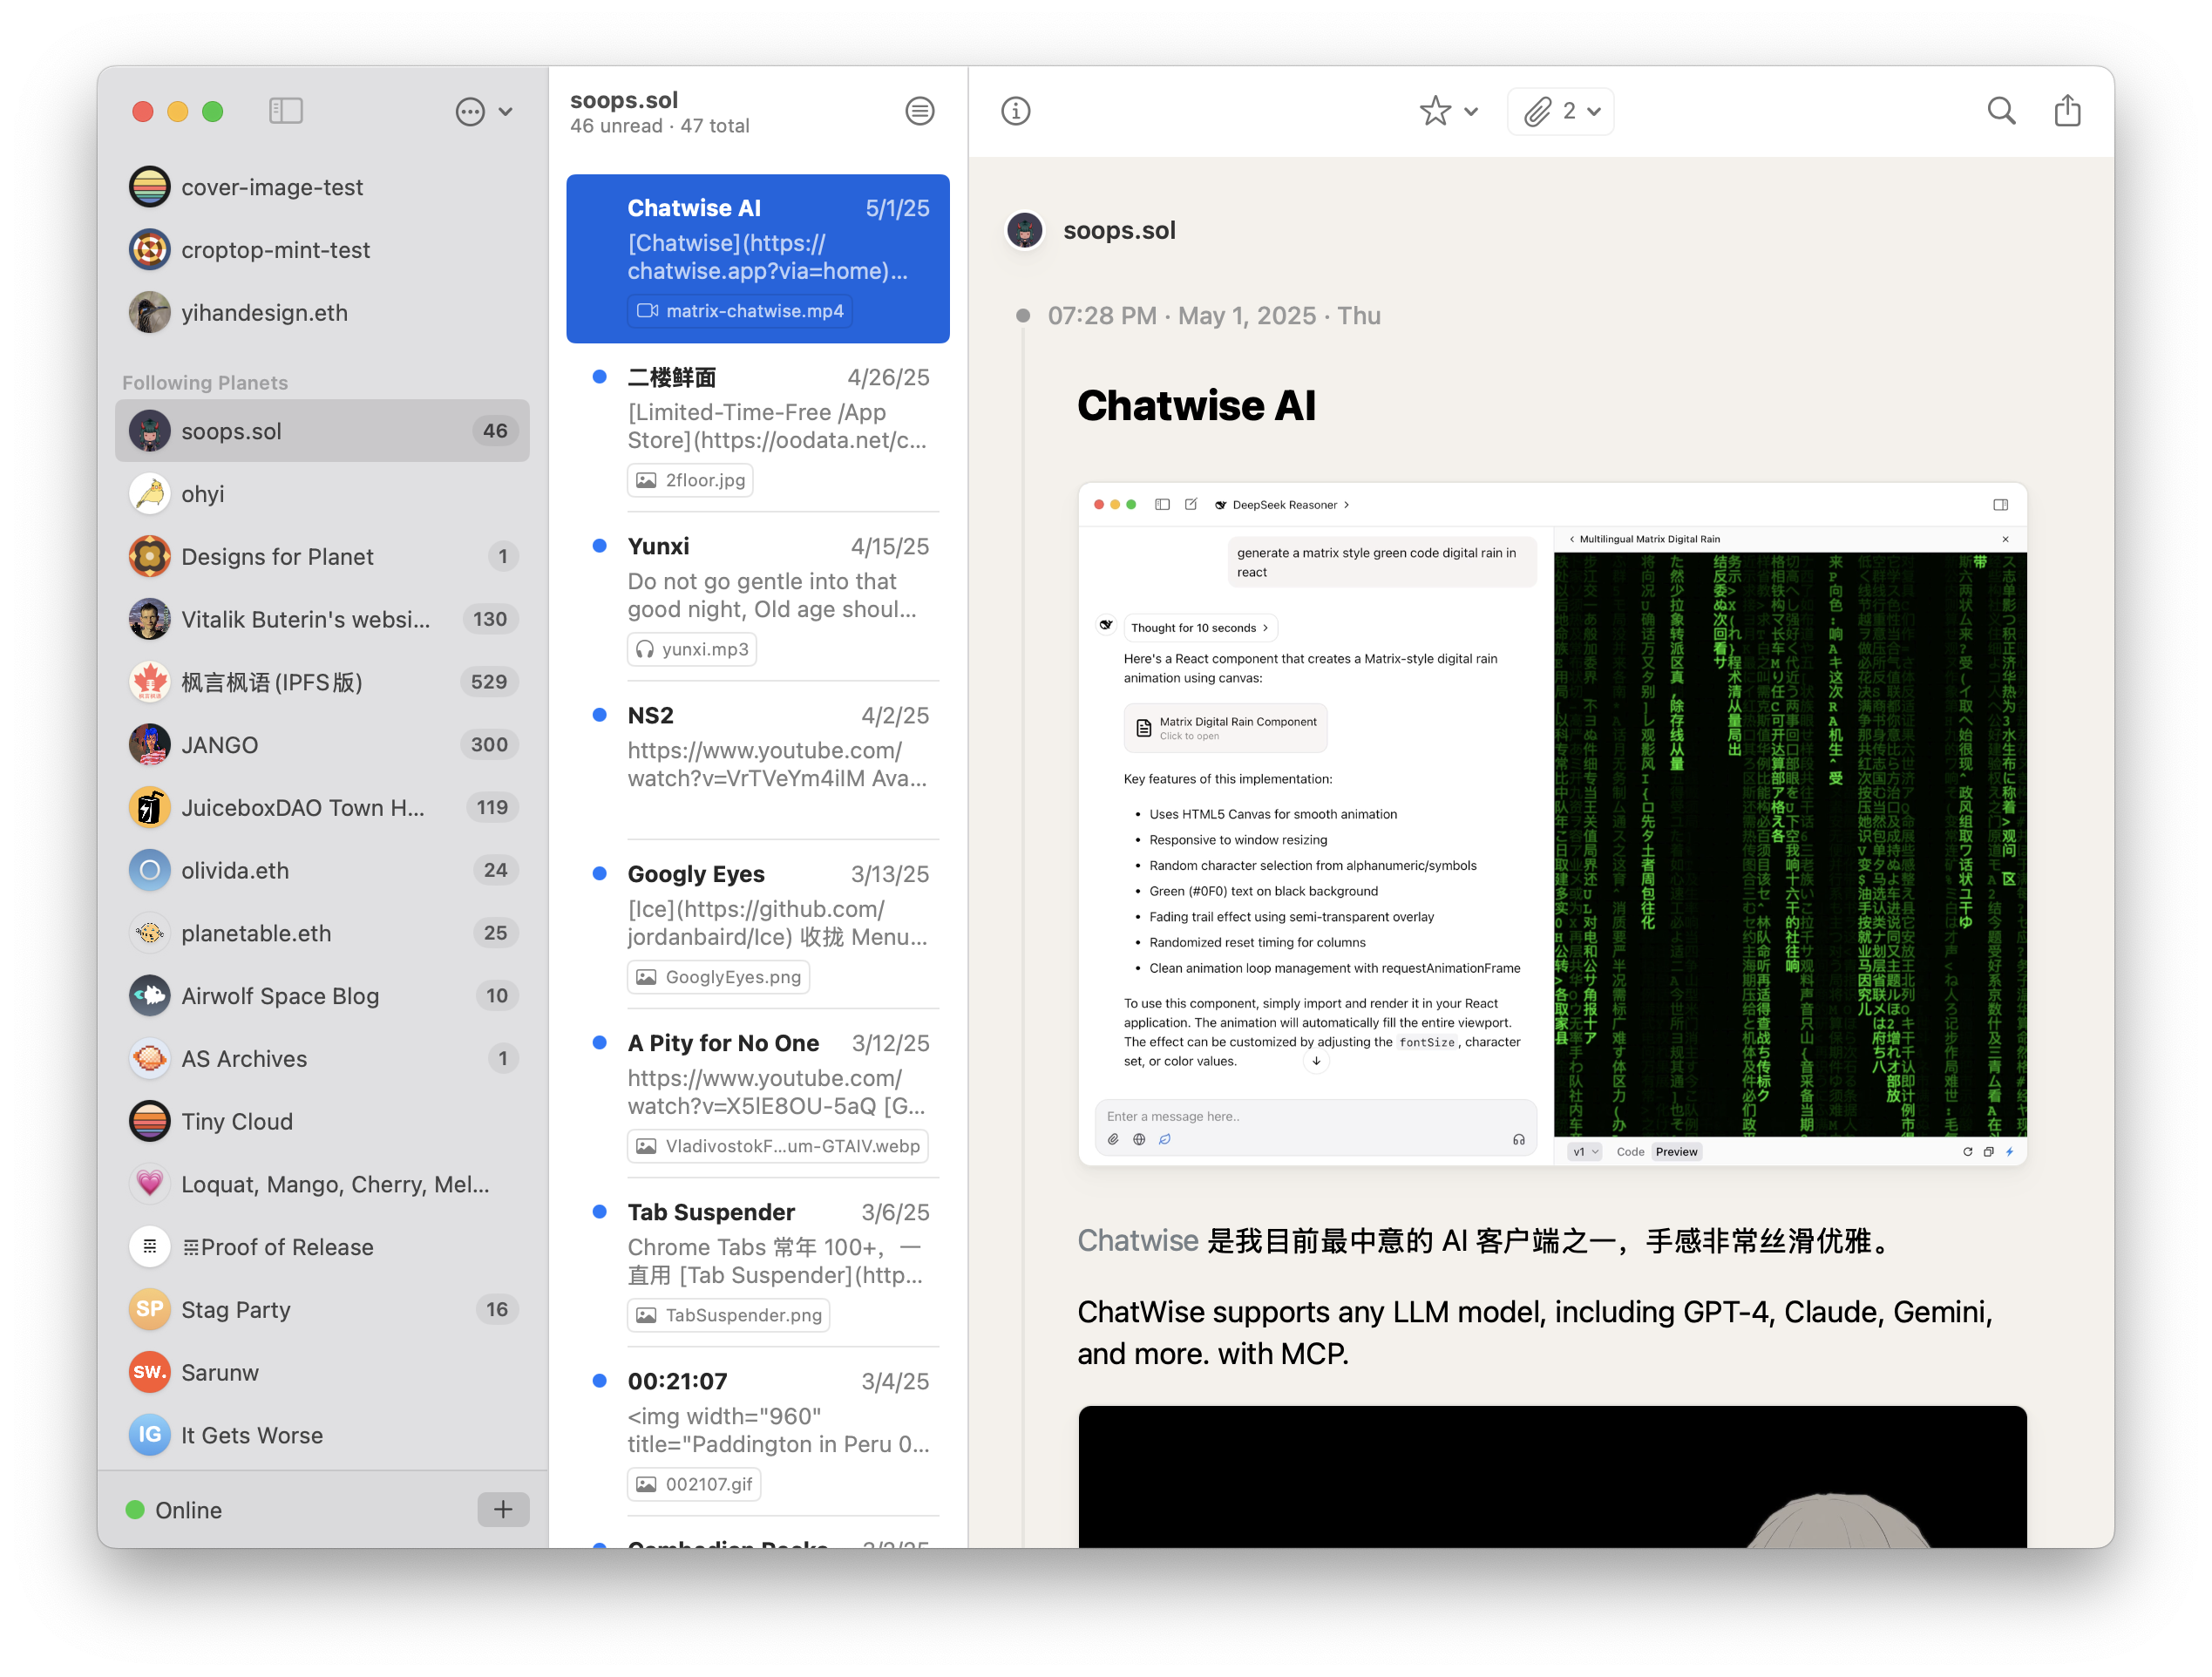Open the planet info icon

tap(1015, 111)
